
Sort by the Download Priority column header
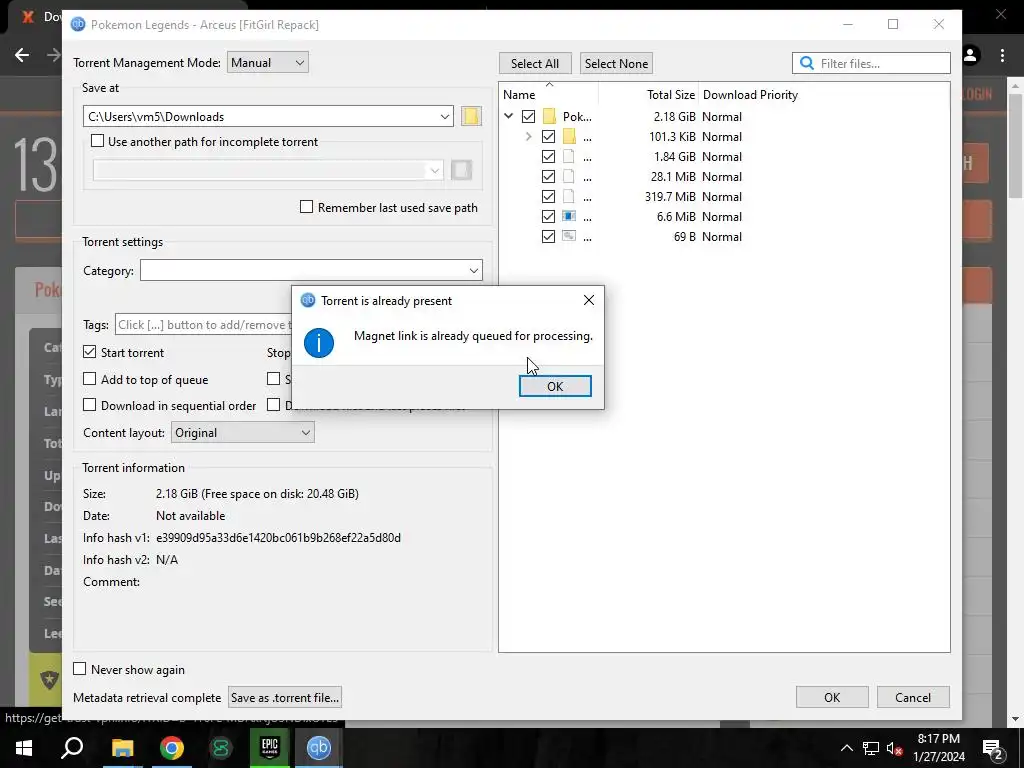pyautogui.click(x=750, y=95)
